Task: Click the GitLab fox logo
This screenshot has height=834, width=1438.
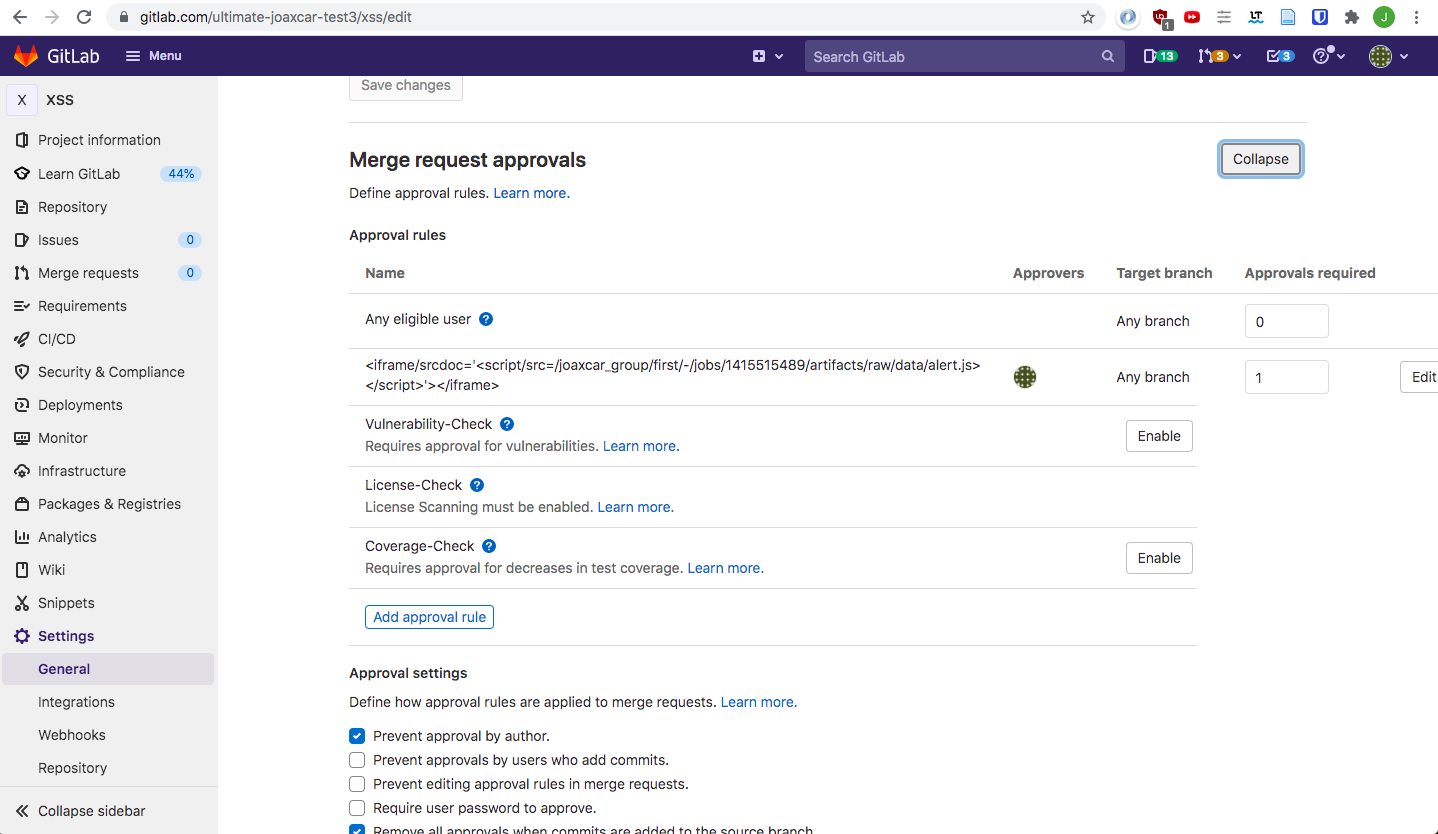Action: (x=26, y=56)
